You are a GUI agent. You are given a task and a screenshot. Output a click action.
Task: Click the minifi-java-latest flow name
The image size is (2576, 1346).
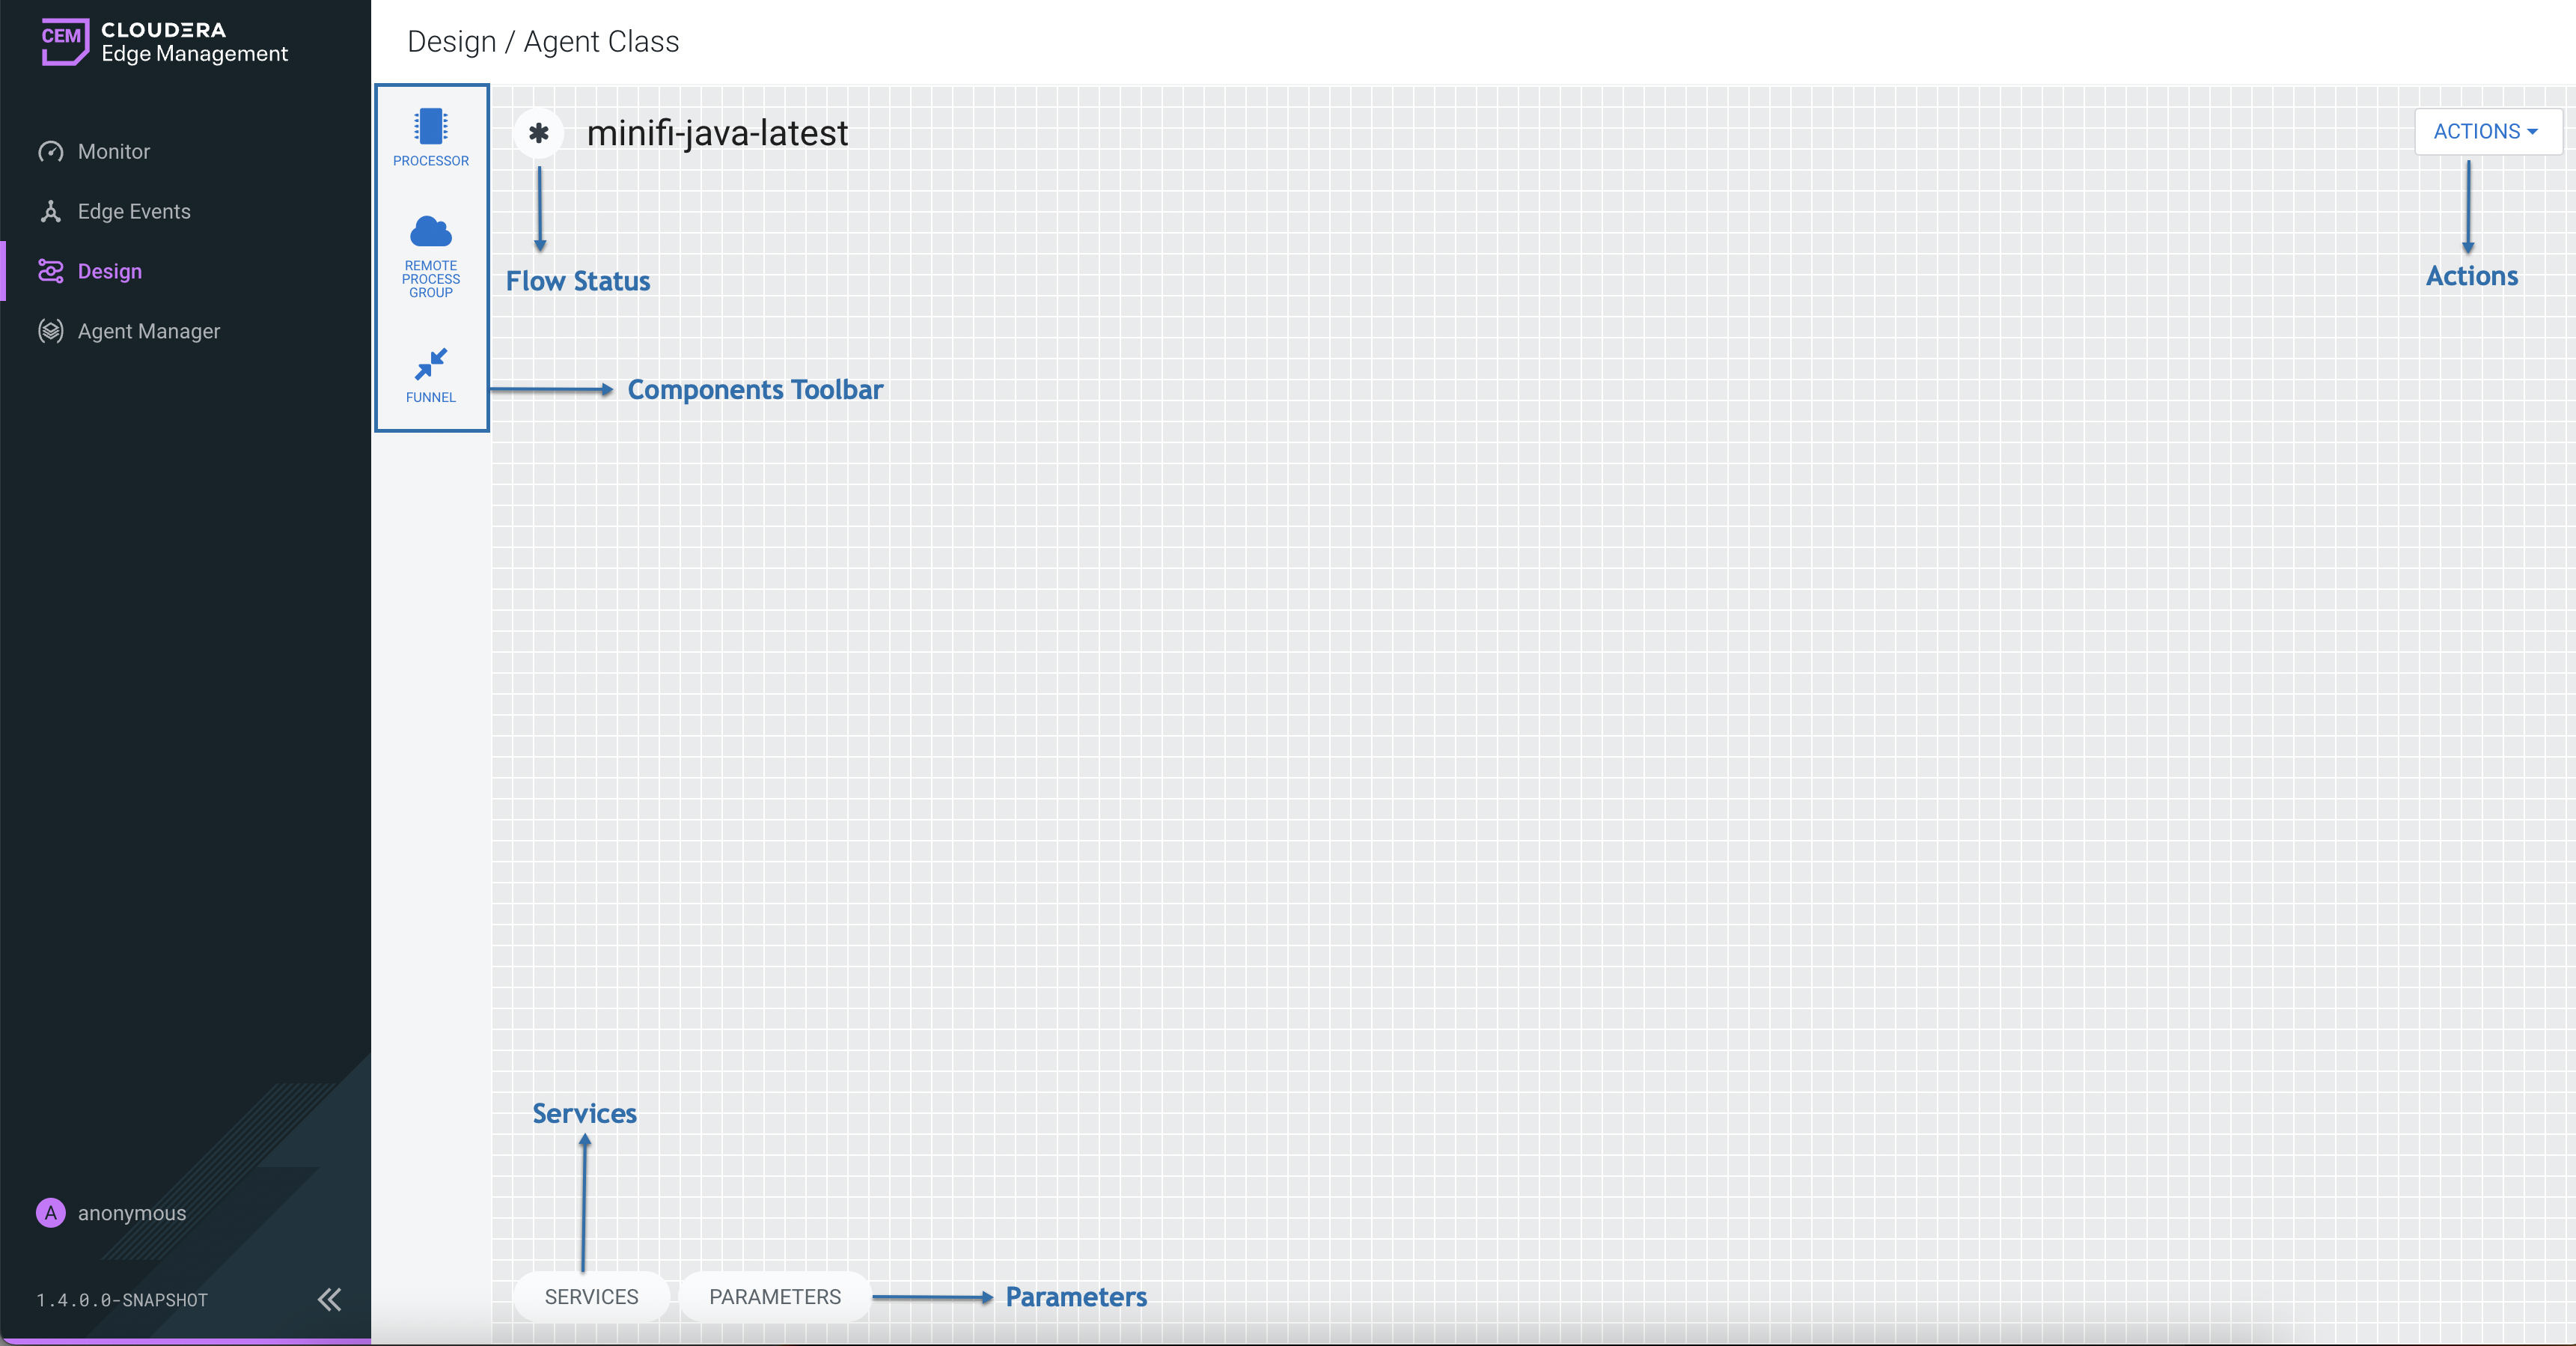[x=717, y=133]
